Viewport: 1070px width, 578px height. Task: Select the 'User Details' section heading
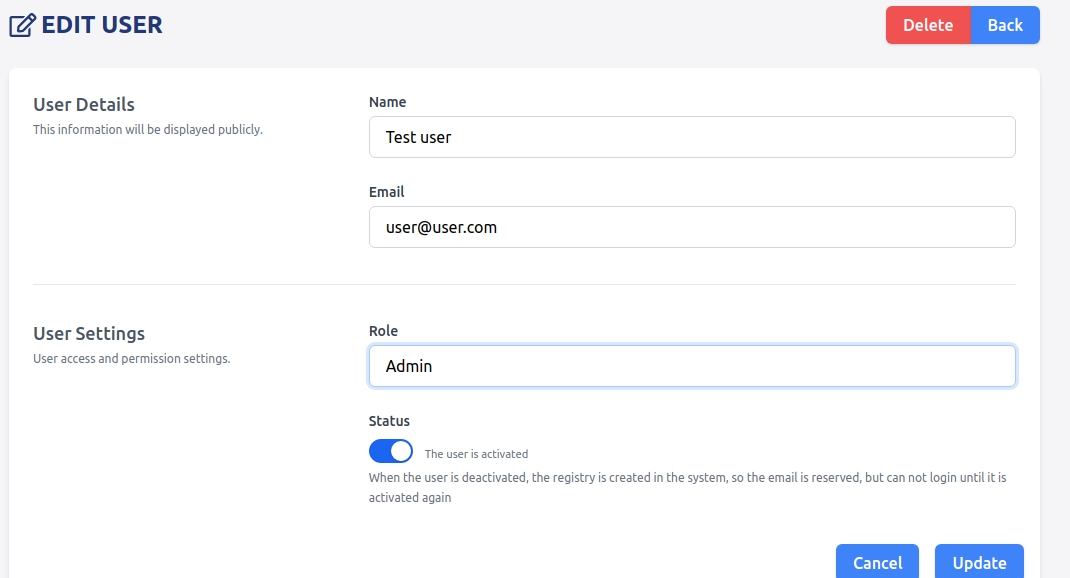point(84,104)
